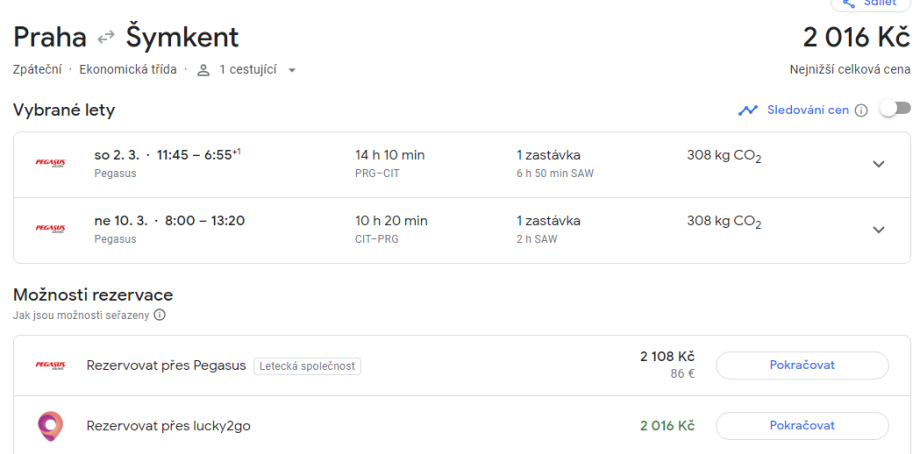This screenshot has height=454, width=920.
Task: Click Pegasus logo on the ne 10. 3. flight
Action: [50, 229]
